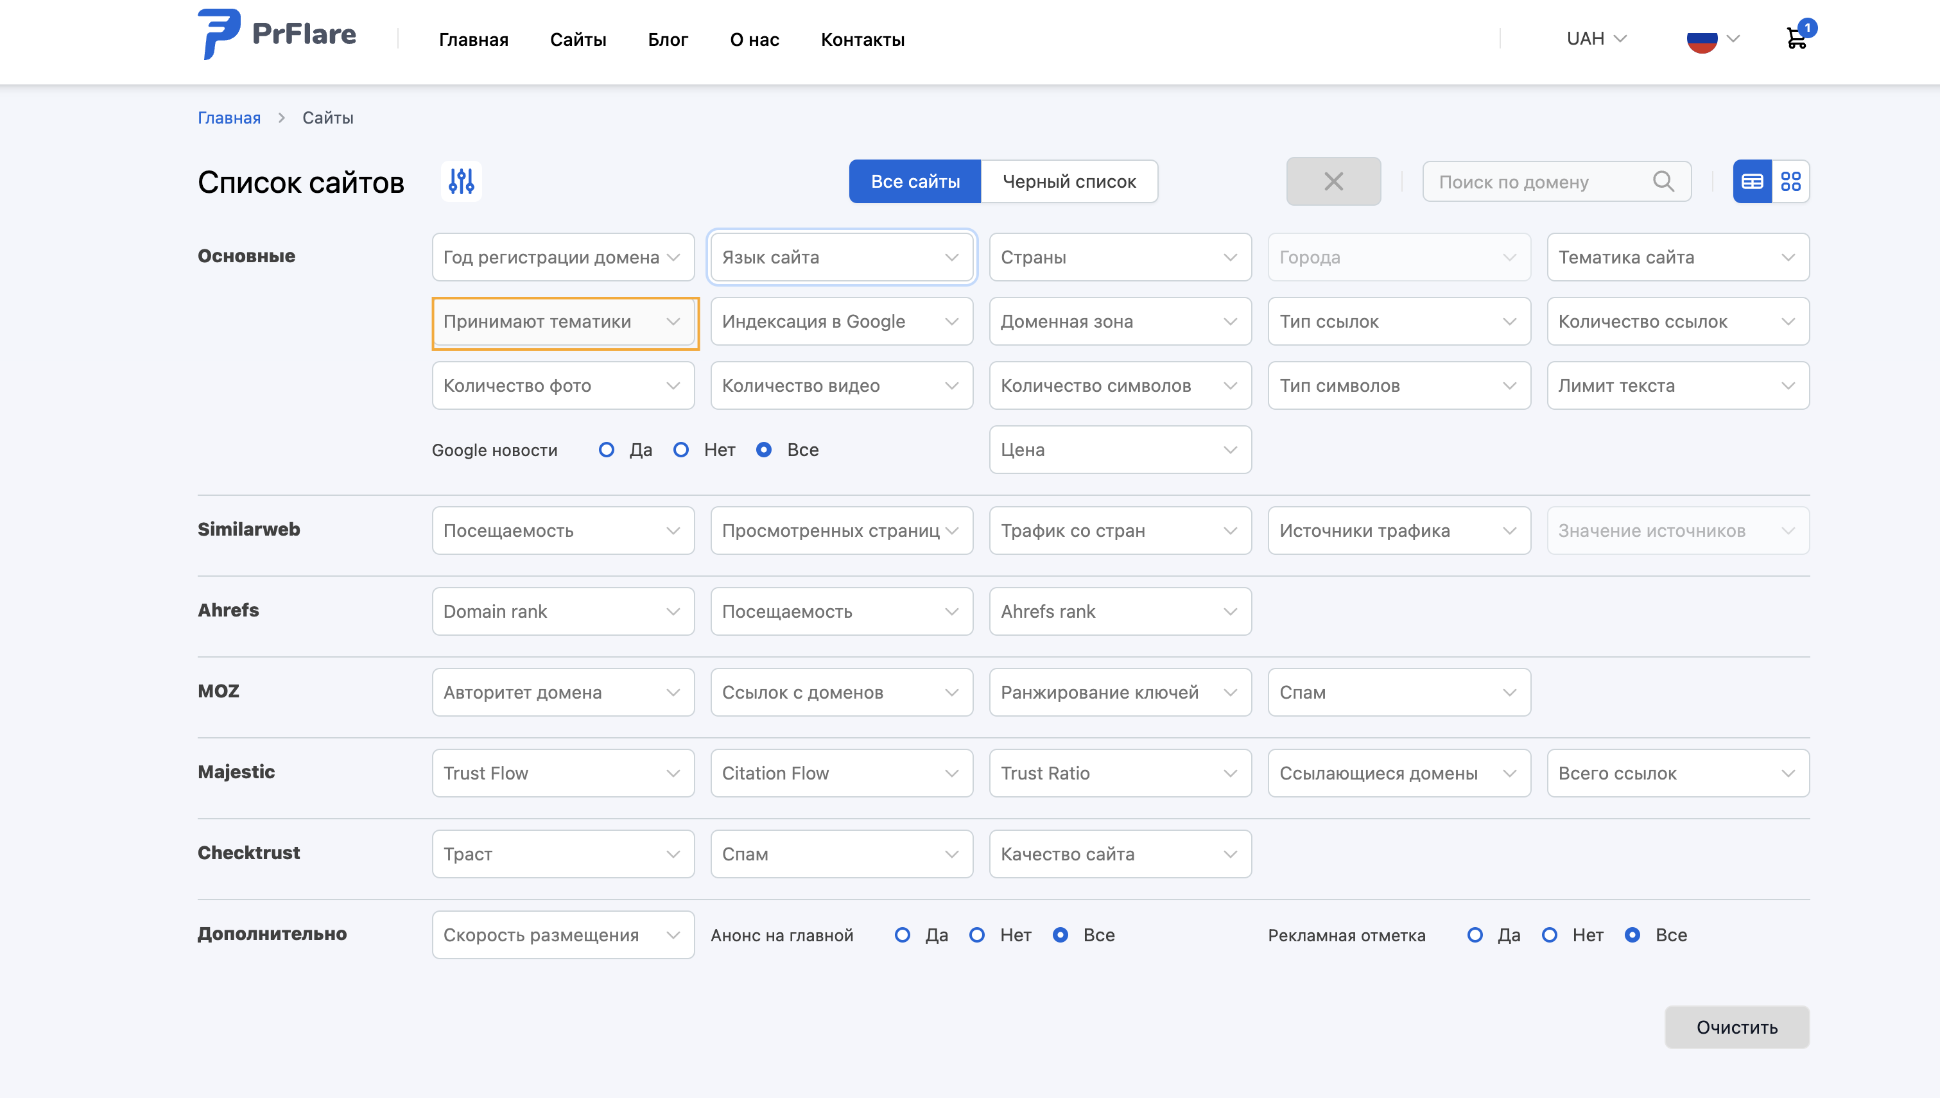Select Все for Google новости
1940x1098 pixels.
764,450
